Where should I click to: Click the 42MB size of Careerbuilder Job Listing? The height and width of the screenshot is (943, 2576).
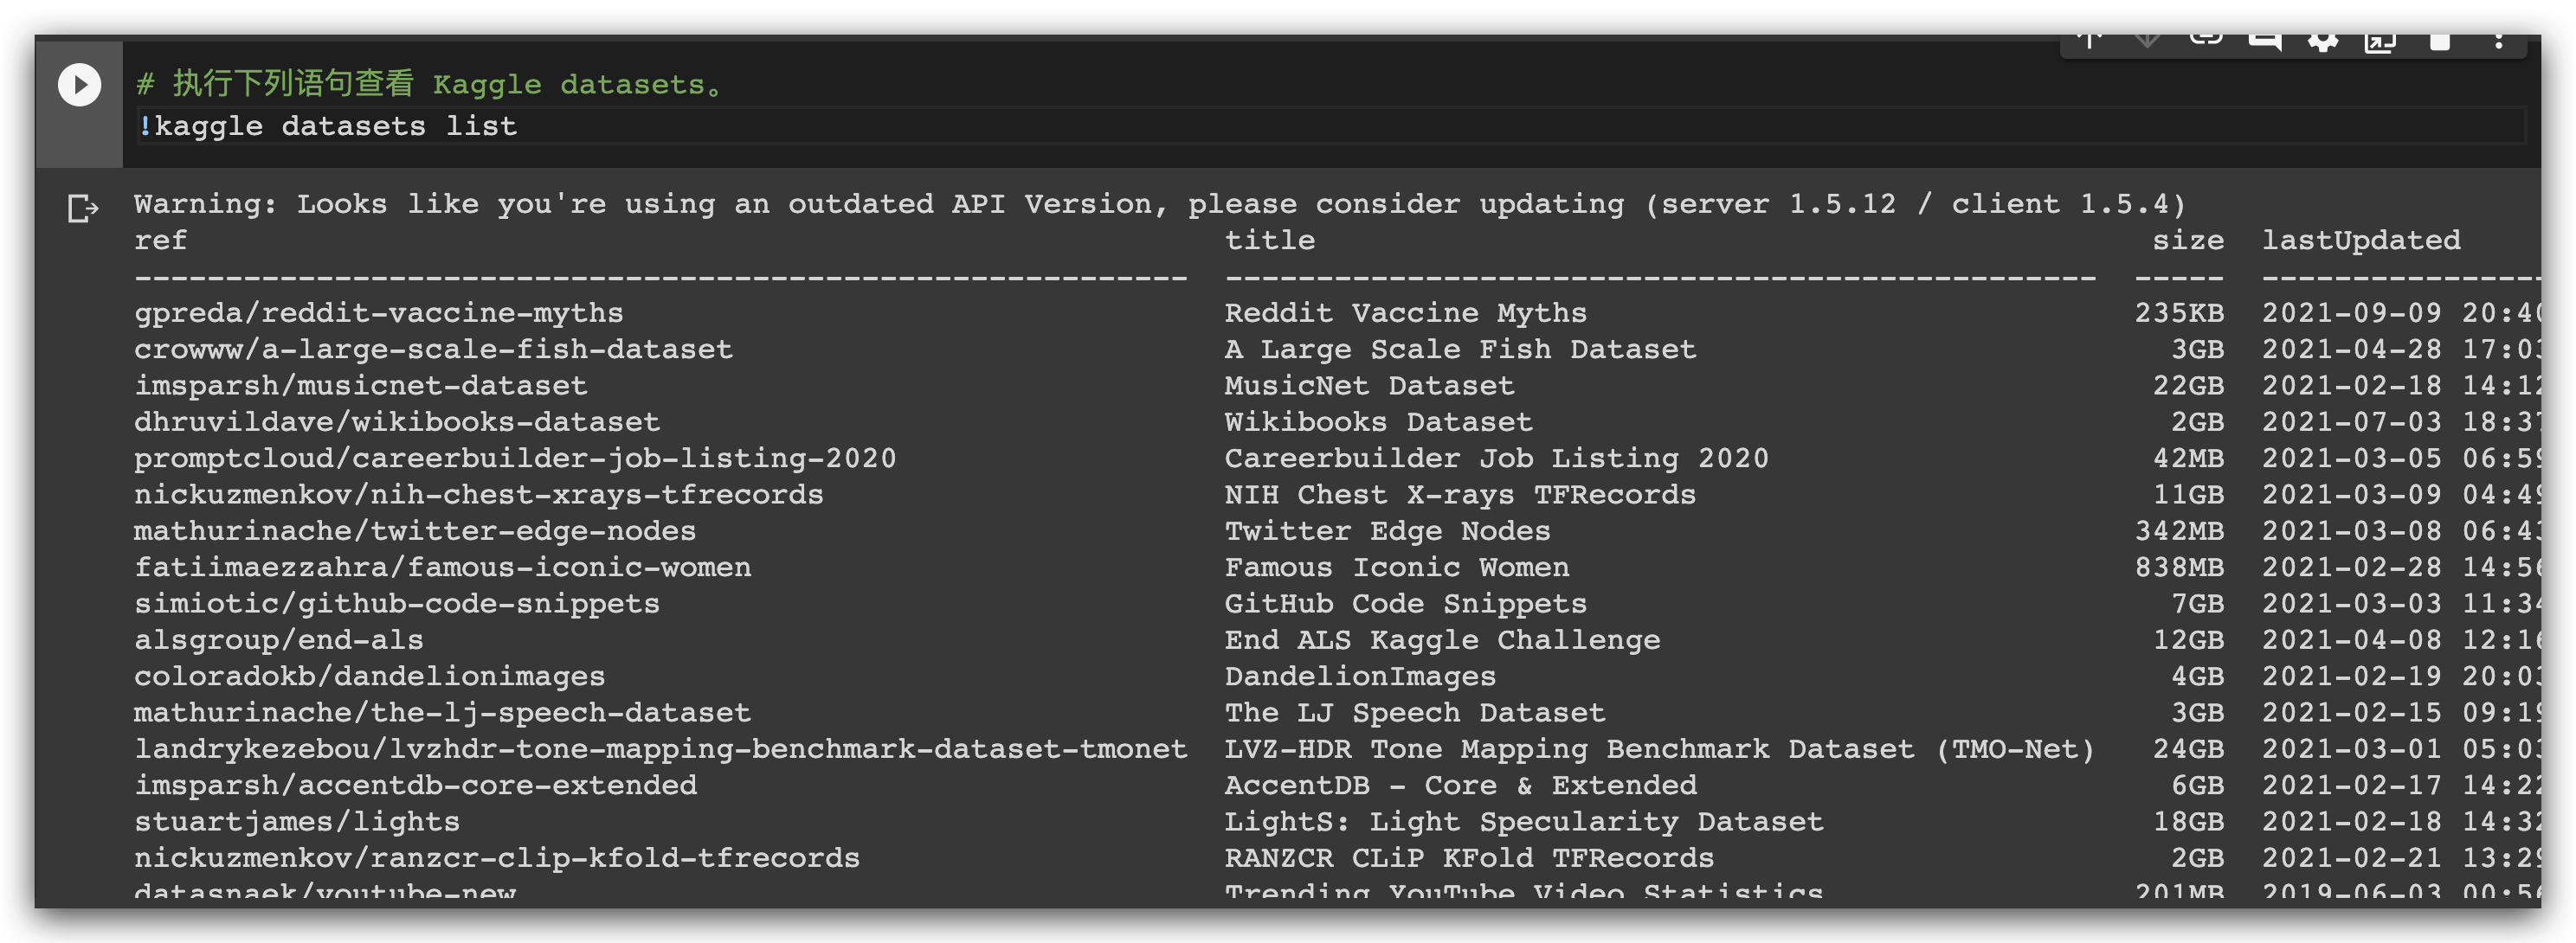click(2188, 458)
